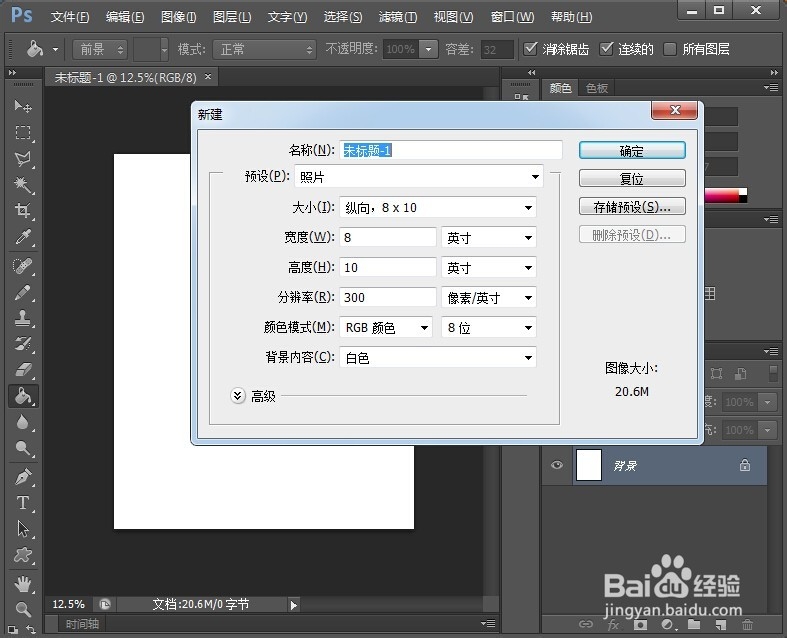Select the Eraser tool
Image resolution: width=787 pixels, height=638 pixels.
coord(23,370)
